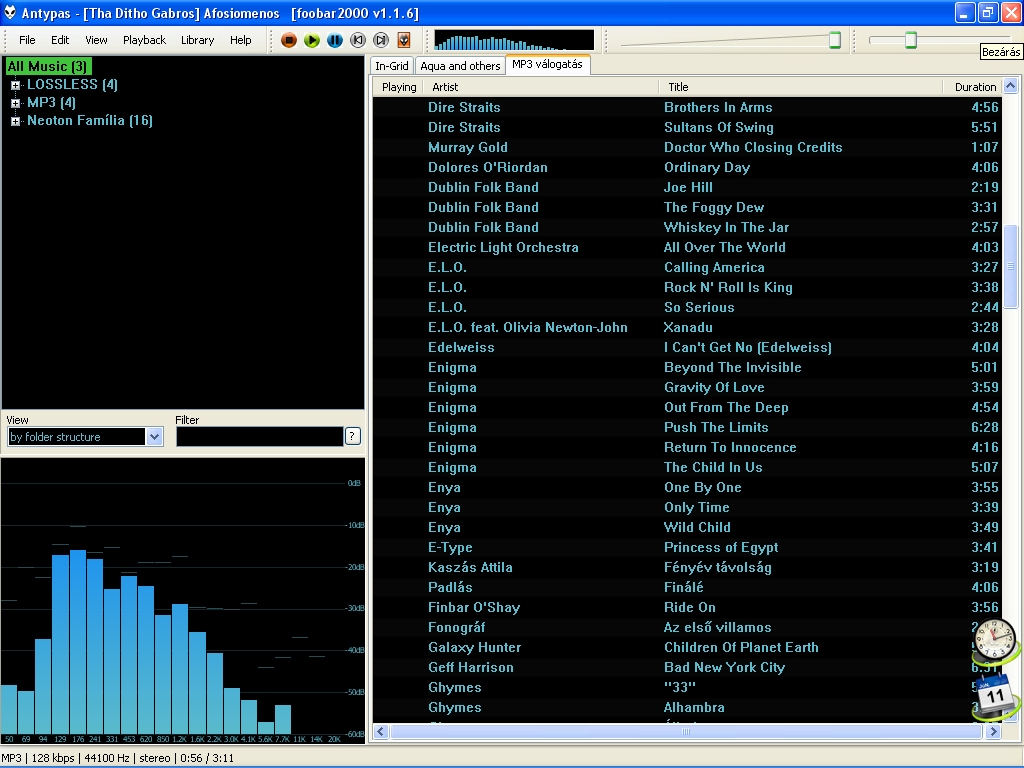This screenshot has height=768, width=1024.
Task: Open the Help menu
Action: (x=240, y=40)
